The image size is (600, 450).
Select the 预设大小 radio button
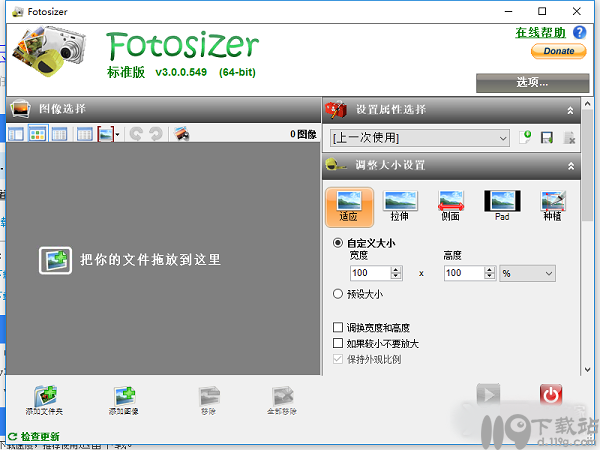click(x=338, y=294)
